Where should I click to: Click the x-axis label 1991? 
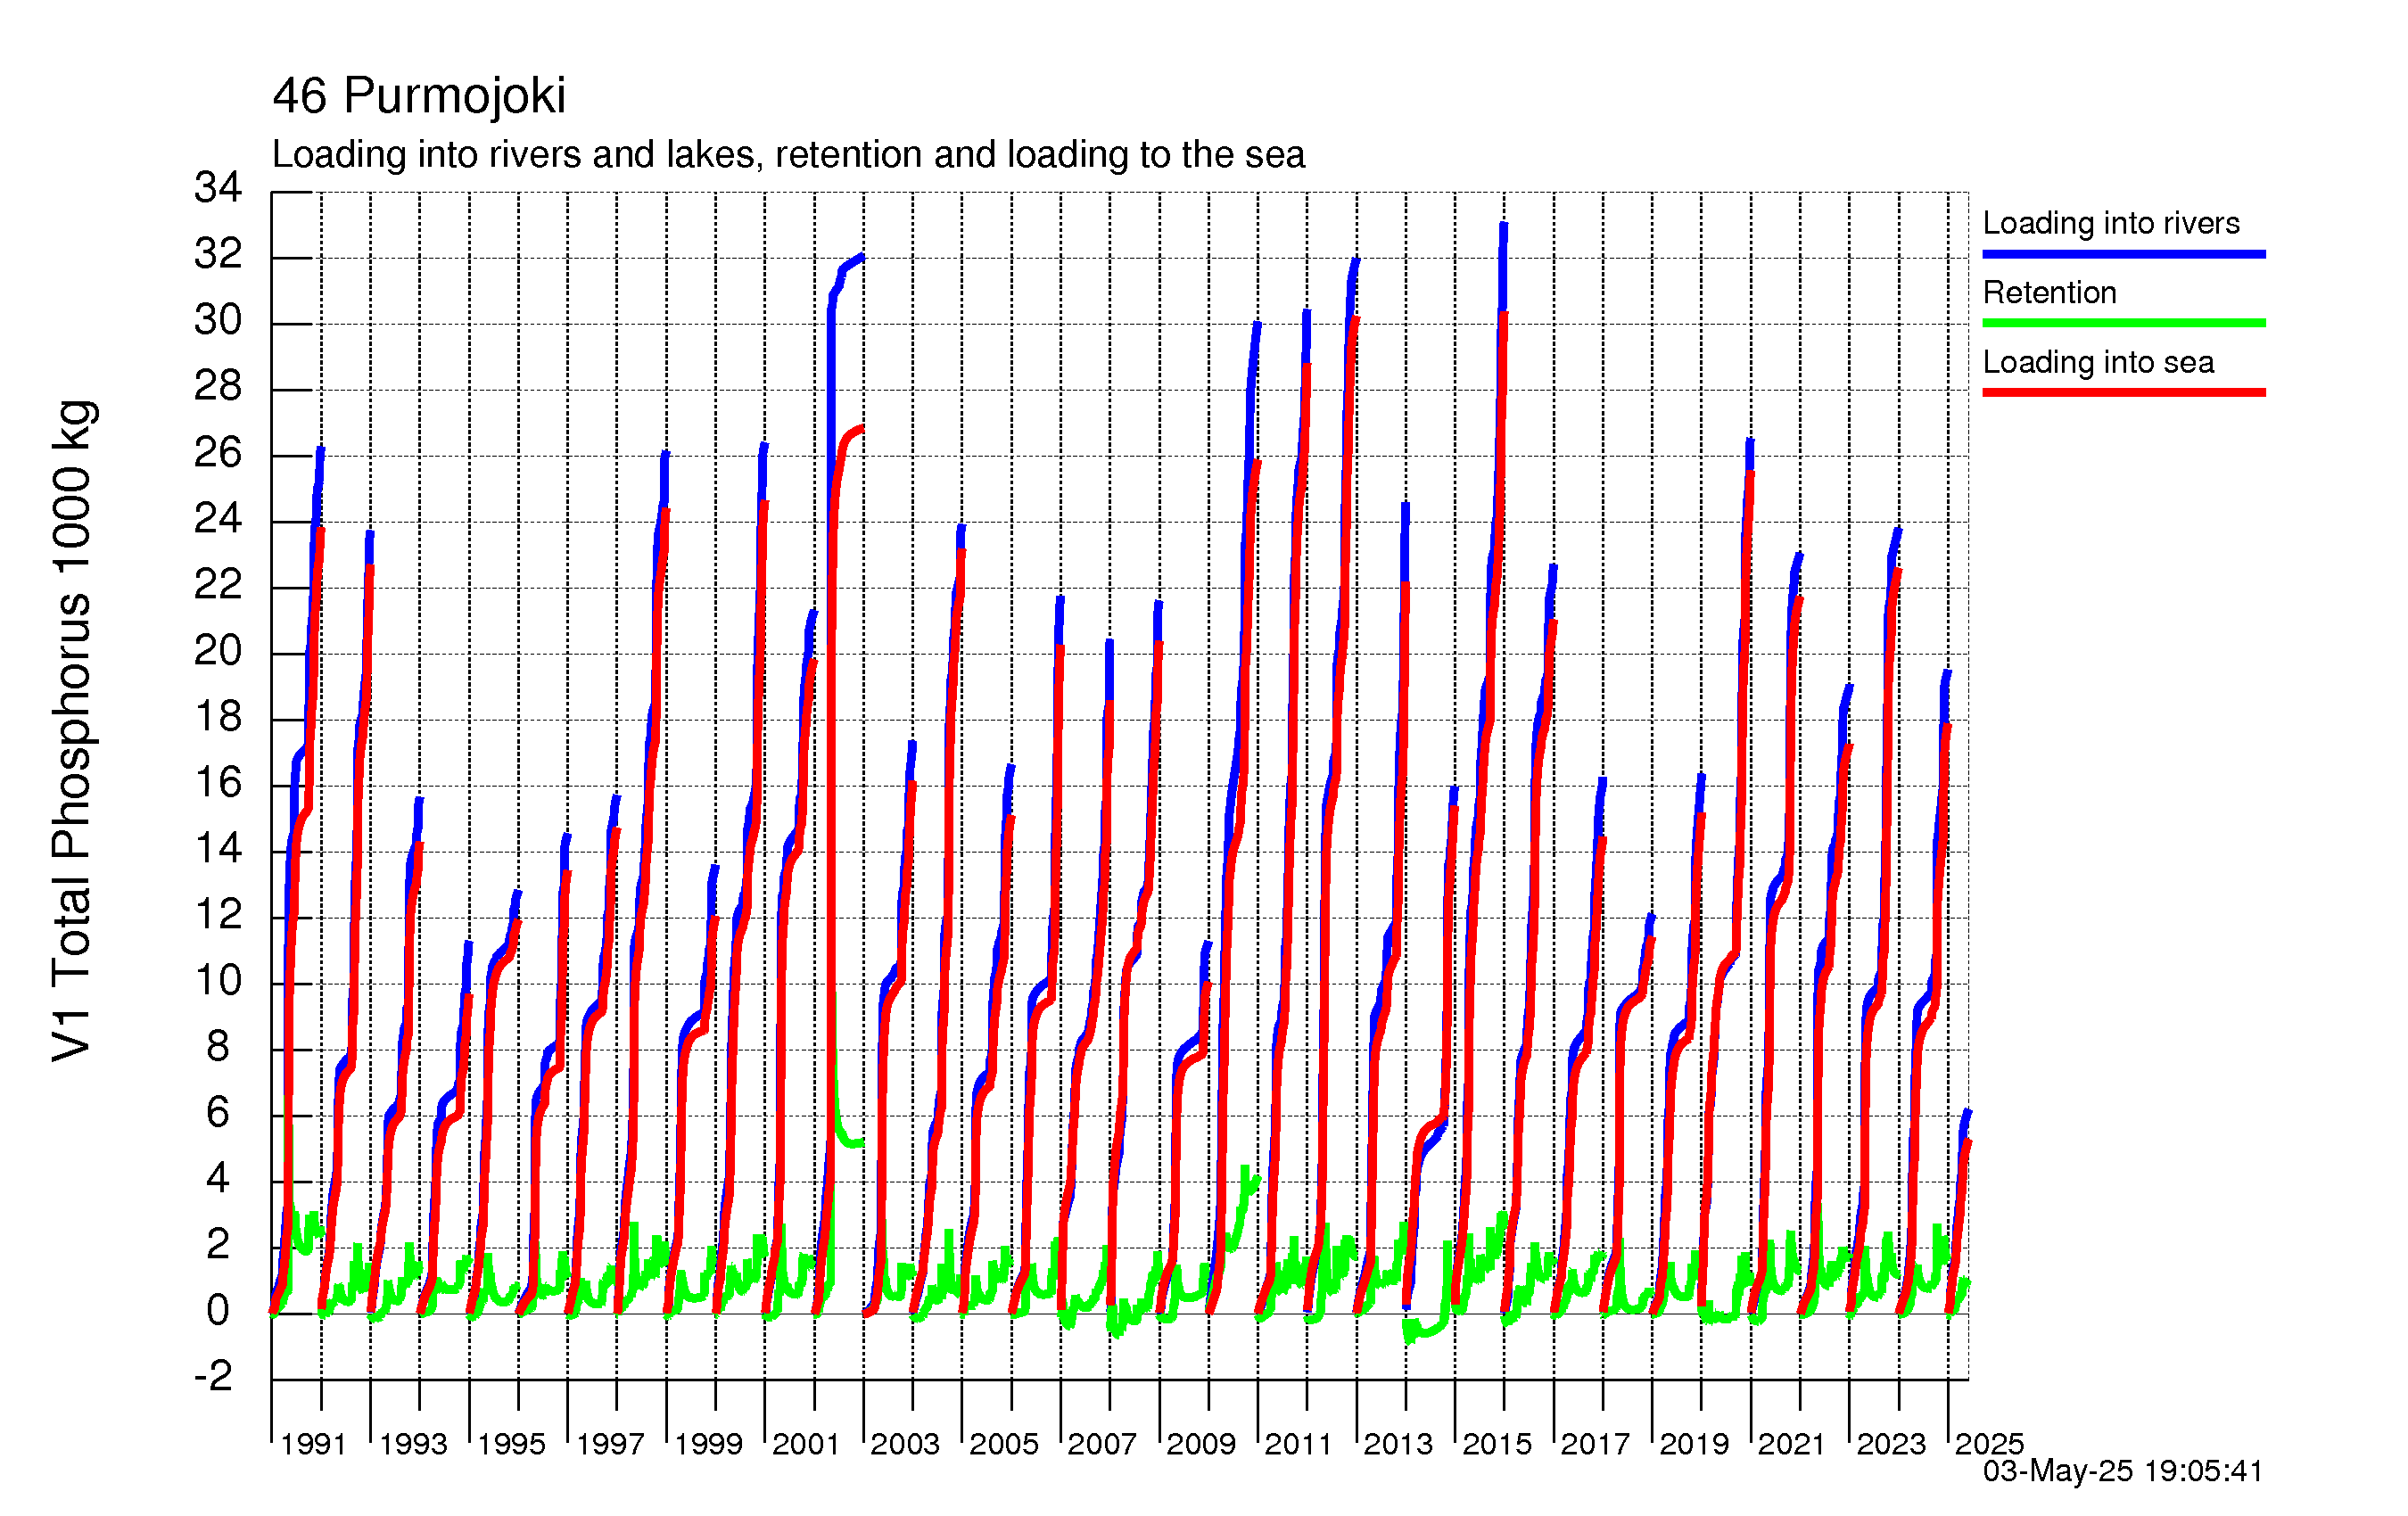[x=313, y=1444]
